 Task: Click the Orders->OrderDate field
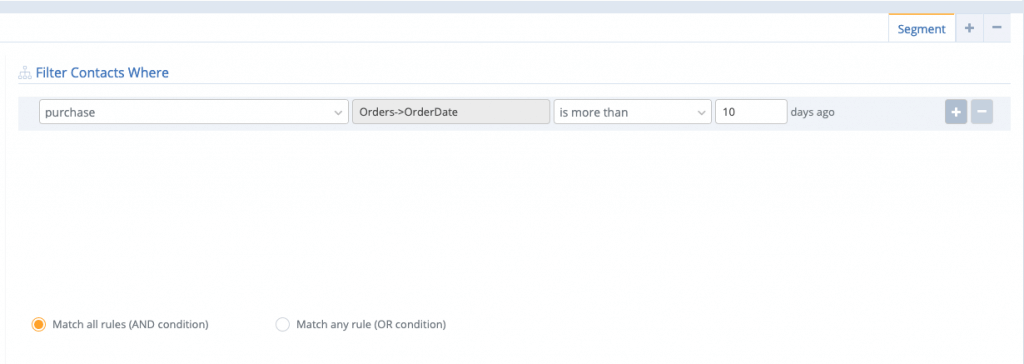[451, 112]
